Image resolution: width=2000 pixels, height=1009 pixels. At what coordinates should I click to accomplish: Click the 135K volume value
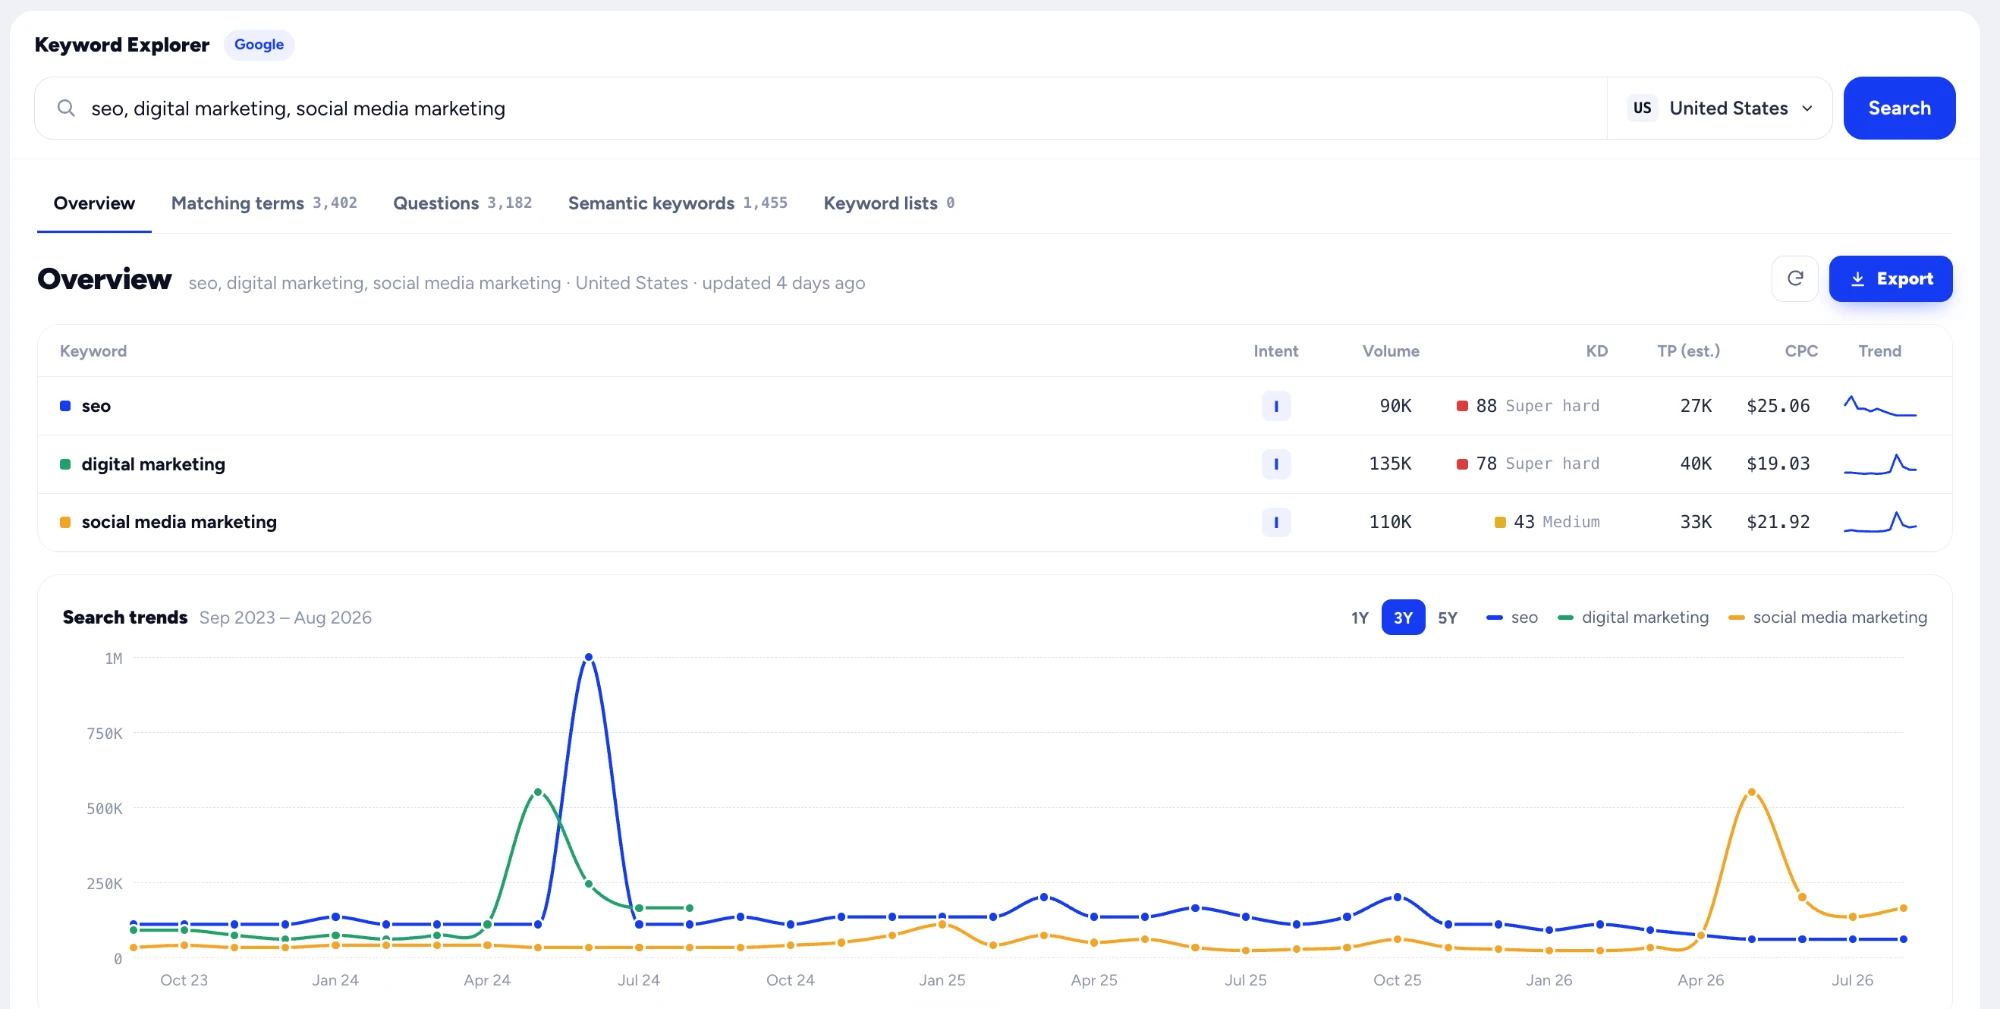(x=1390, y=464)
